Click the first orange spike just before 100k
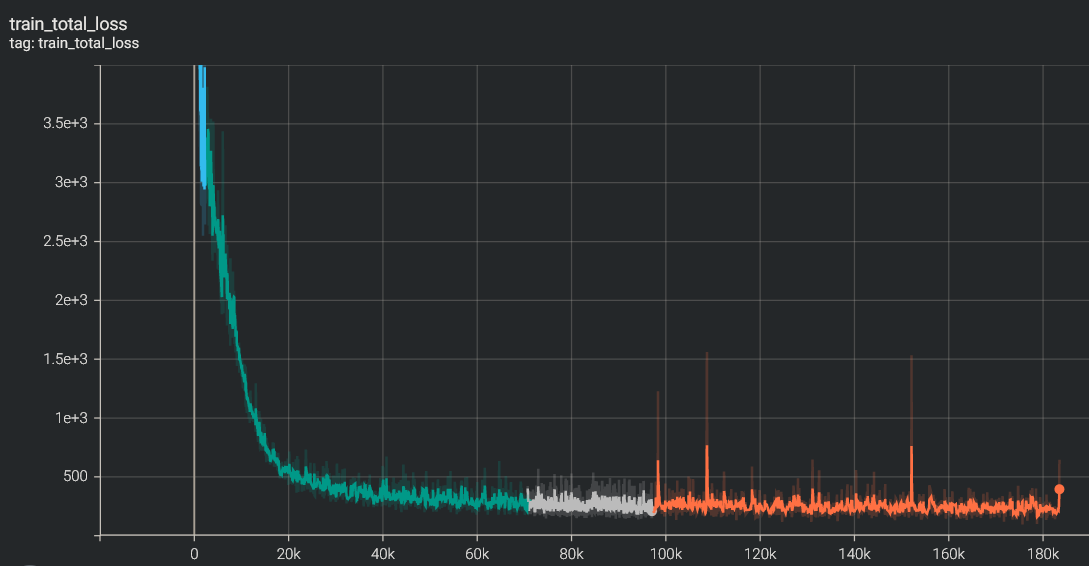This screenshot has width=1089, height=566. (658, 462)
